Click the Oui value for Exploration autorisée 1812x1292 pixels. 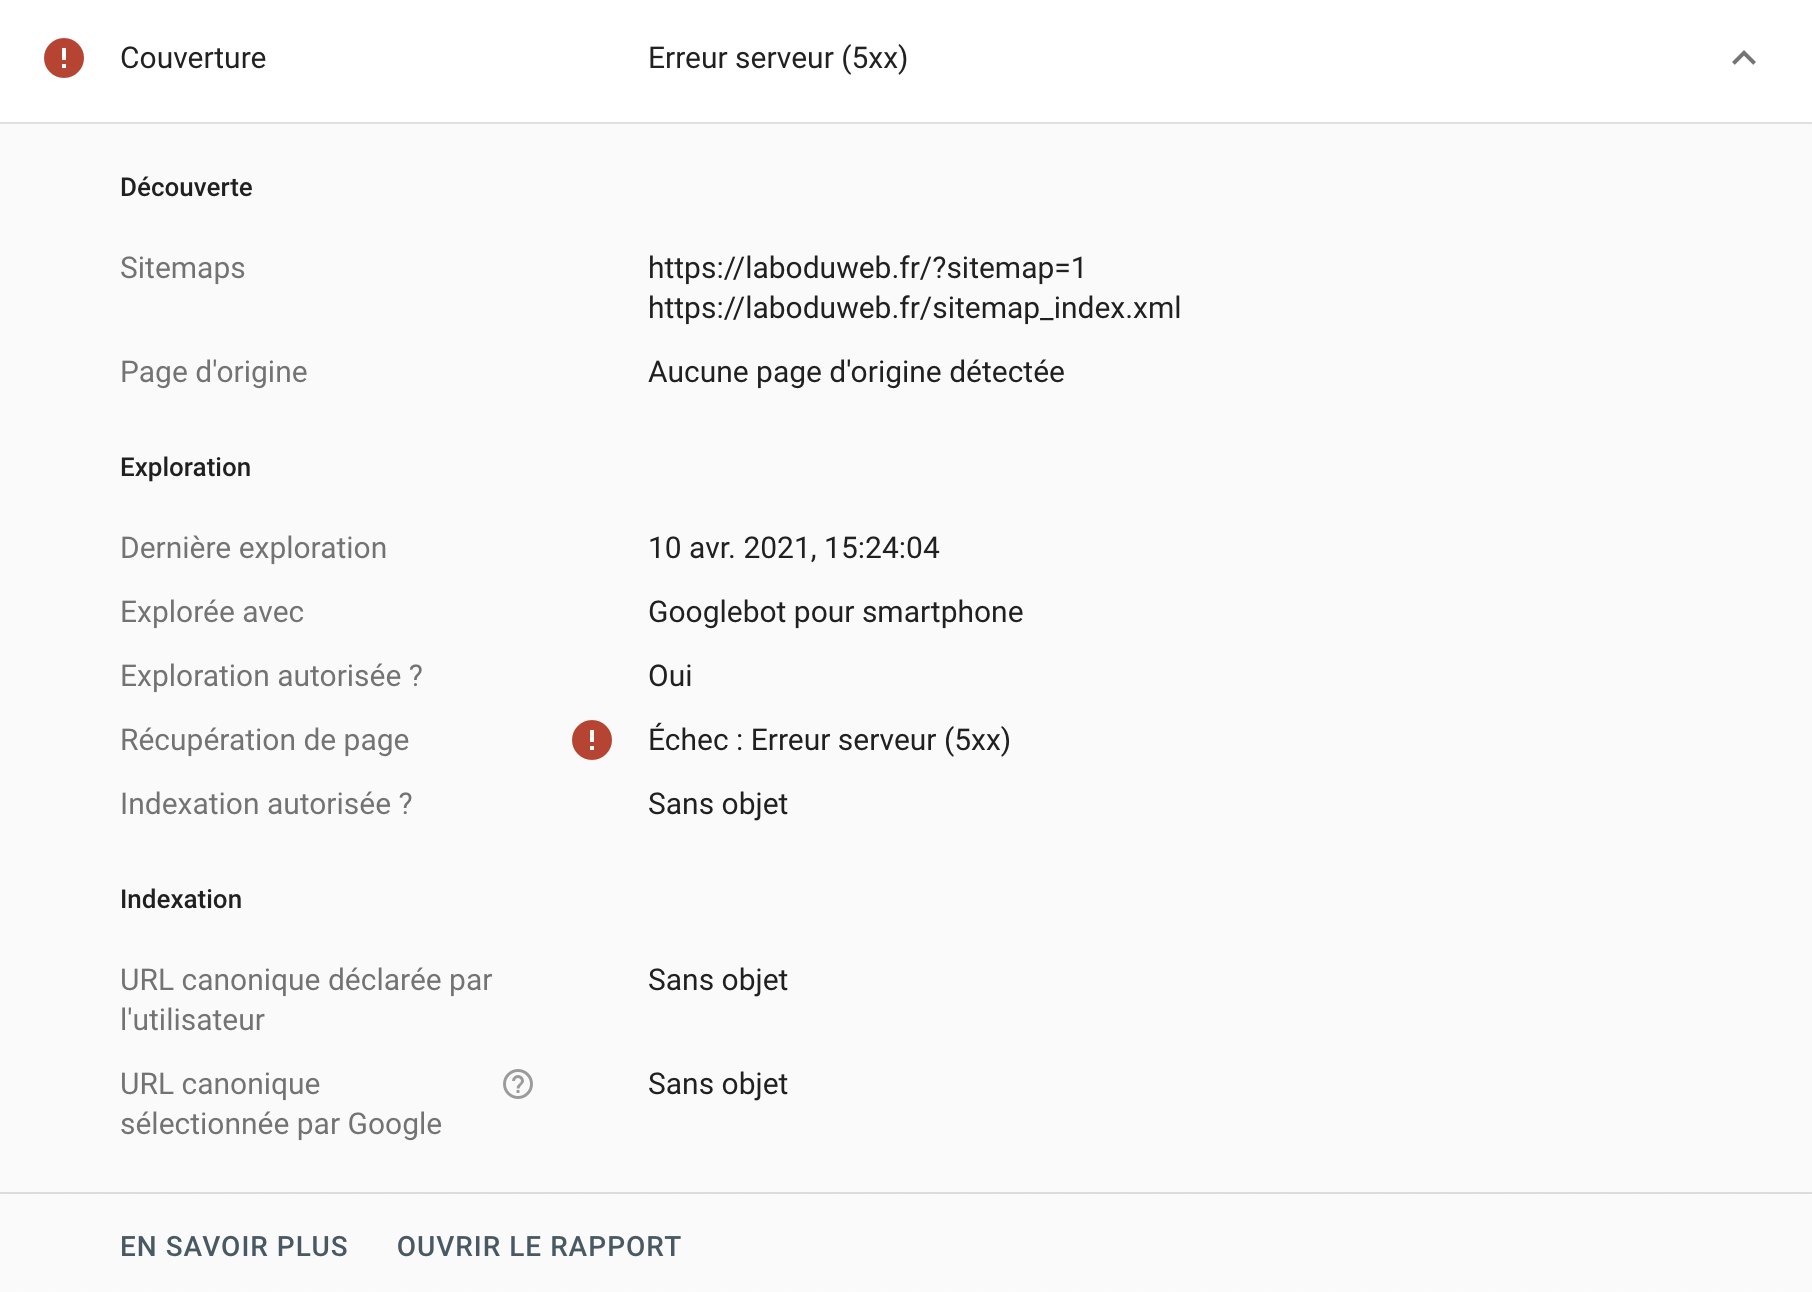tap(670, 676)
